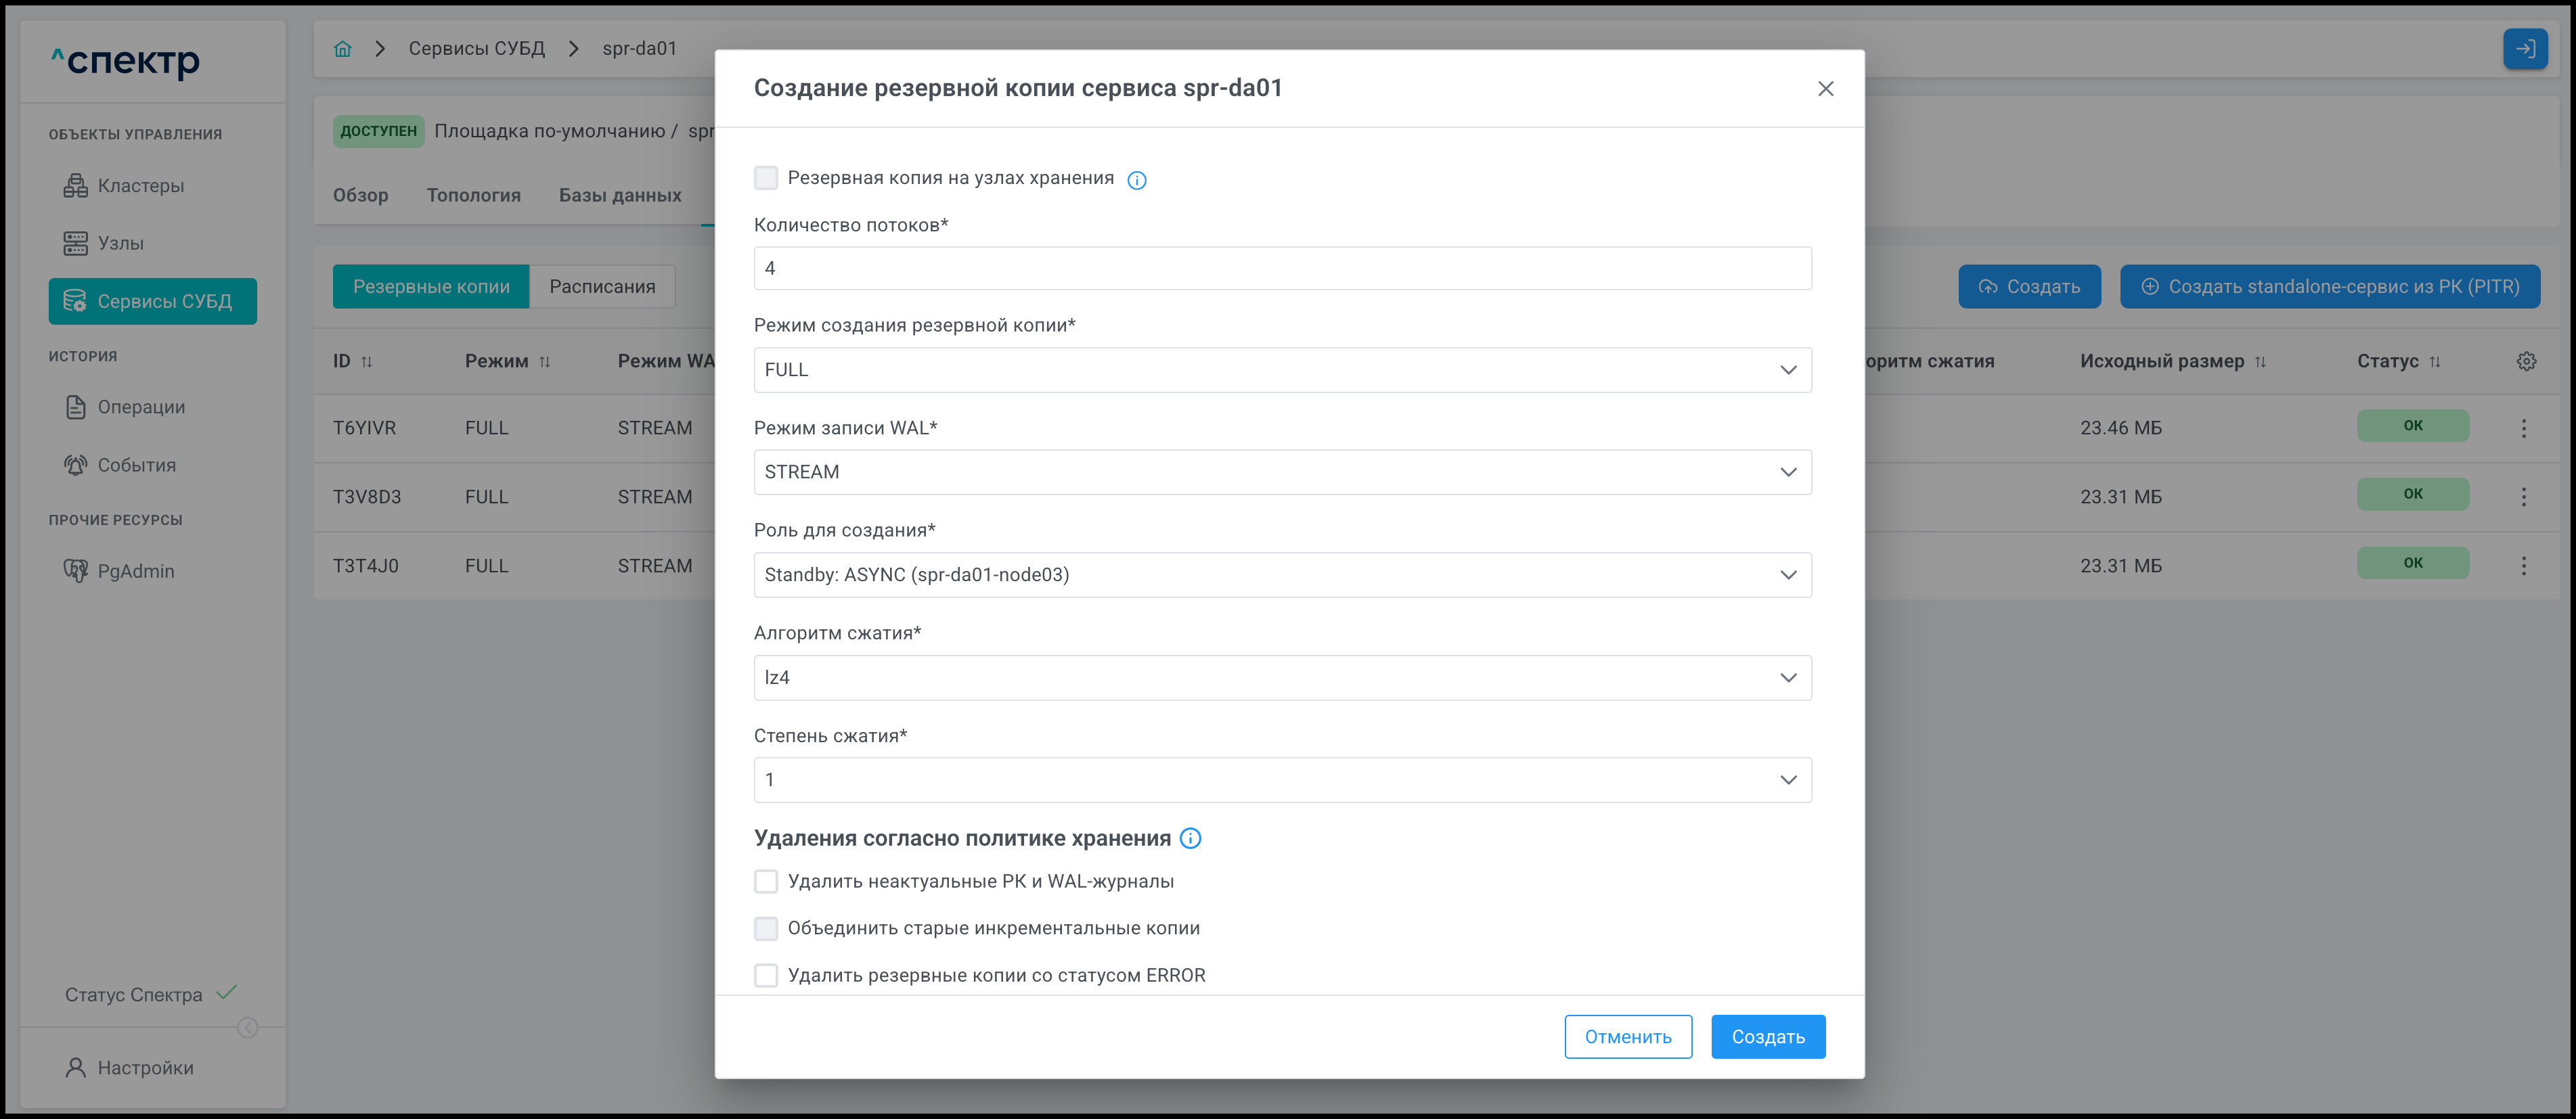2576x1119 pixels.
Task: Open compression algorithm dropdown showing lz4
Action: (x=1282, y=678)
